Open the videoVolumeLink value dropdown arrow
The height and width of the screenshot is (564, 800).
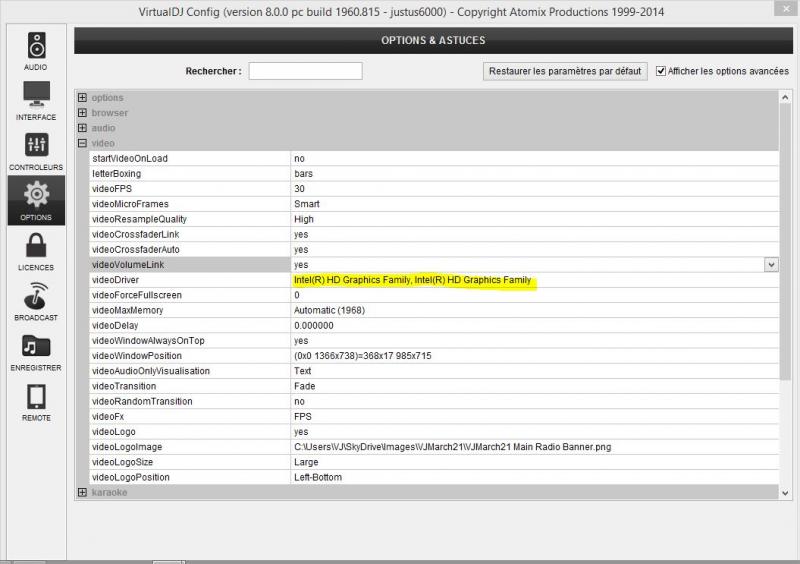pos(771,265)
